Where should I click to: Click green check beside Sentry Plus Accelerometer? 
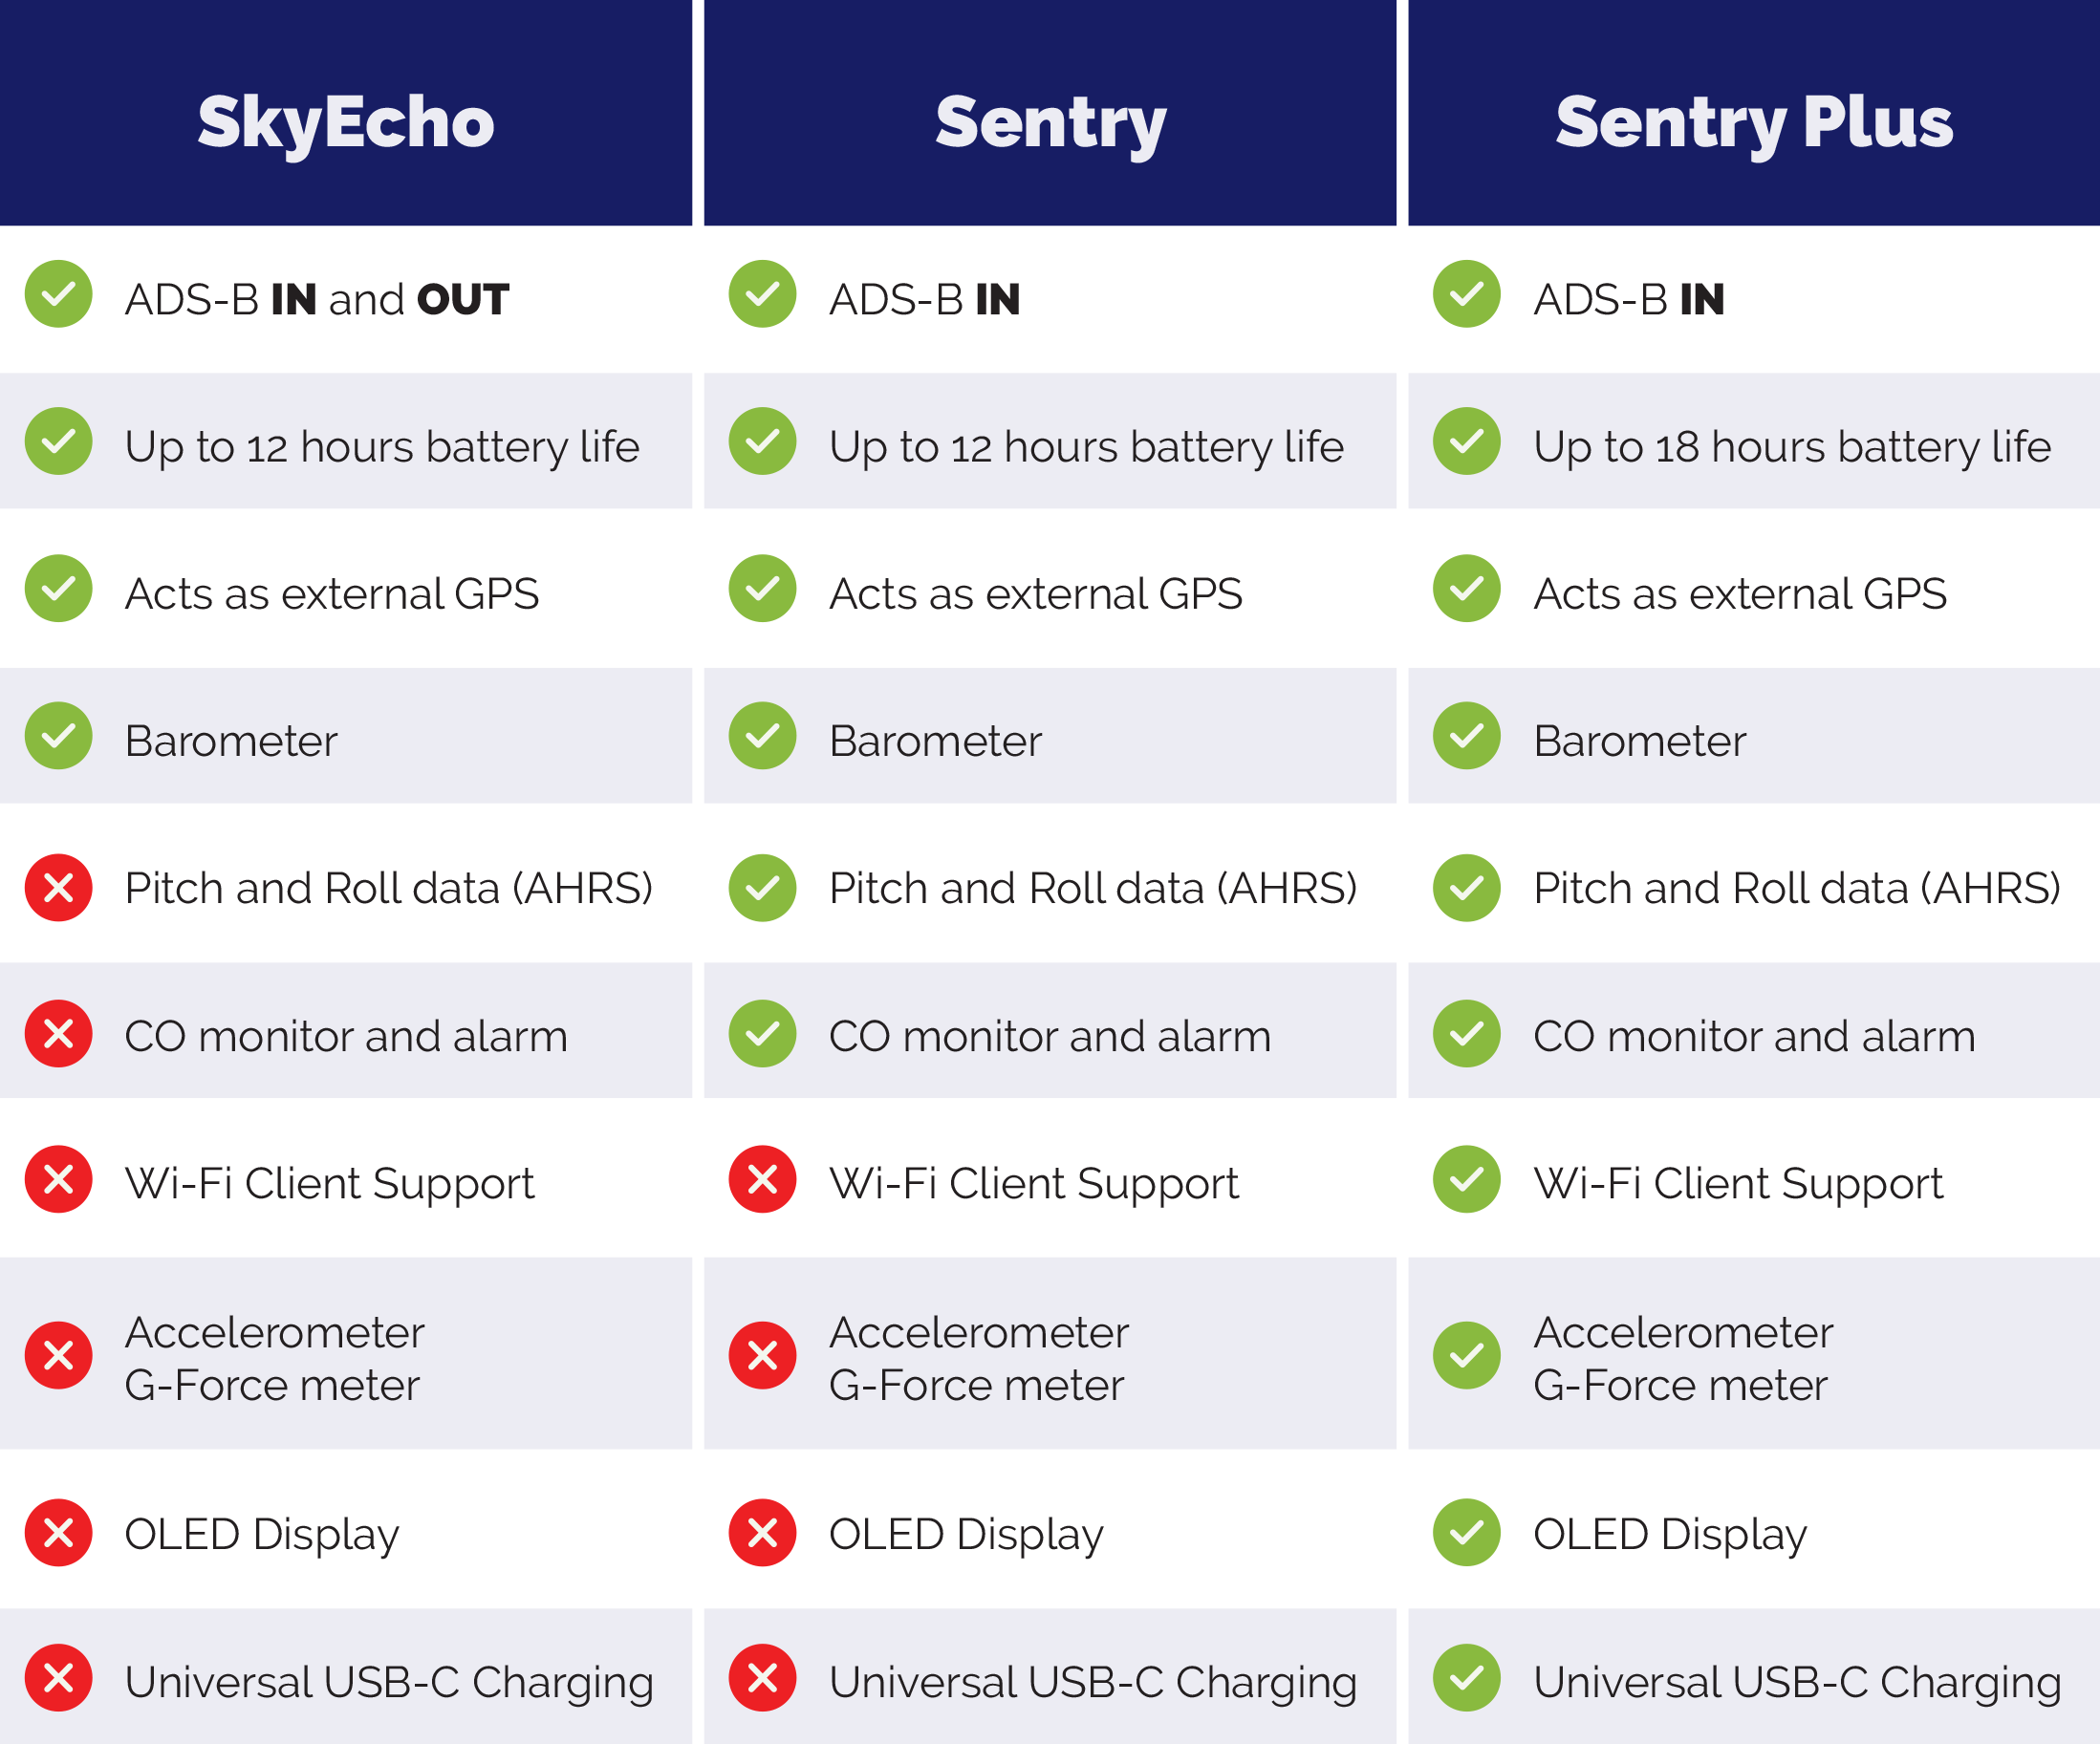(1467, 1356)
